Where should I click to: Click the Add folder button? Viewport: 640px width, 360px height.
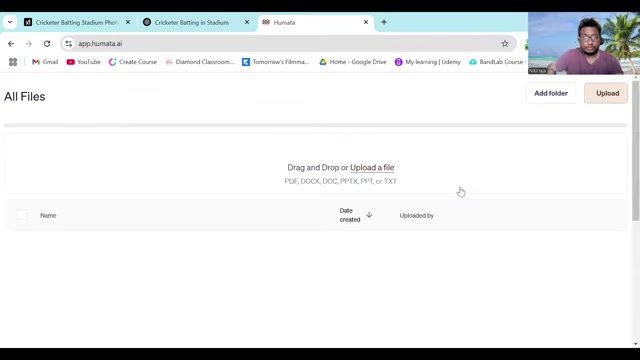(x=551, y=93)
